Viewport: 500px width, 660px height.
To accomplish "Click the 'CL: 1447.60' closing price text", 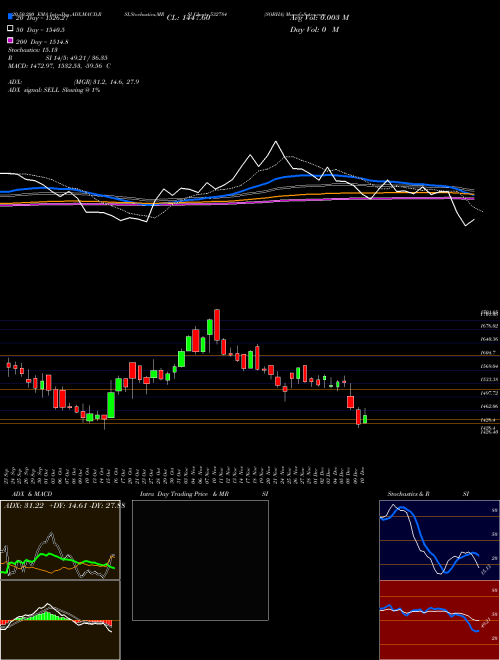I will (x=188, y=18).
